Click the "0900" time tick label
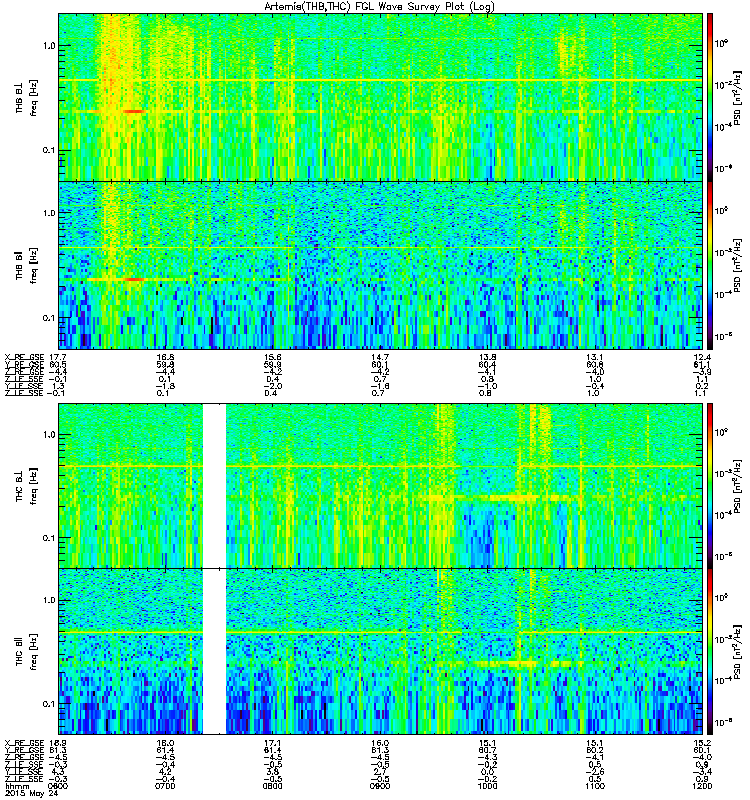Viewport: 750px width, 800px height. [380, 786]
